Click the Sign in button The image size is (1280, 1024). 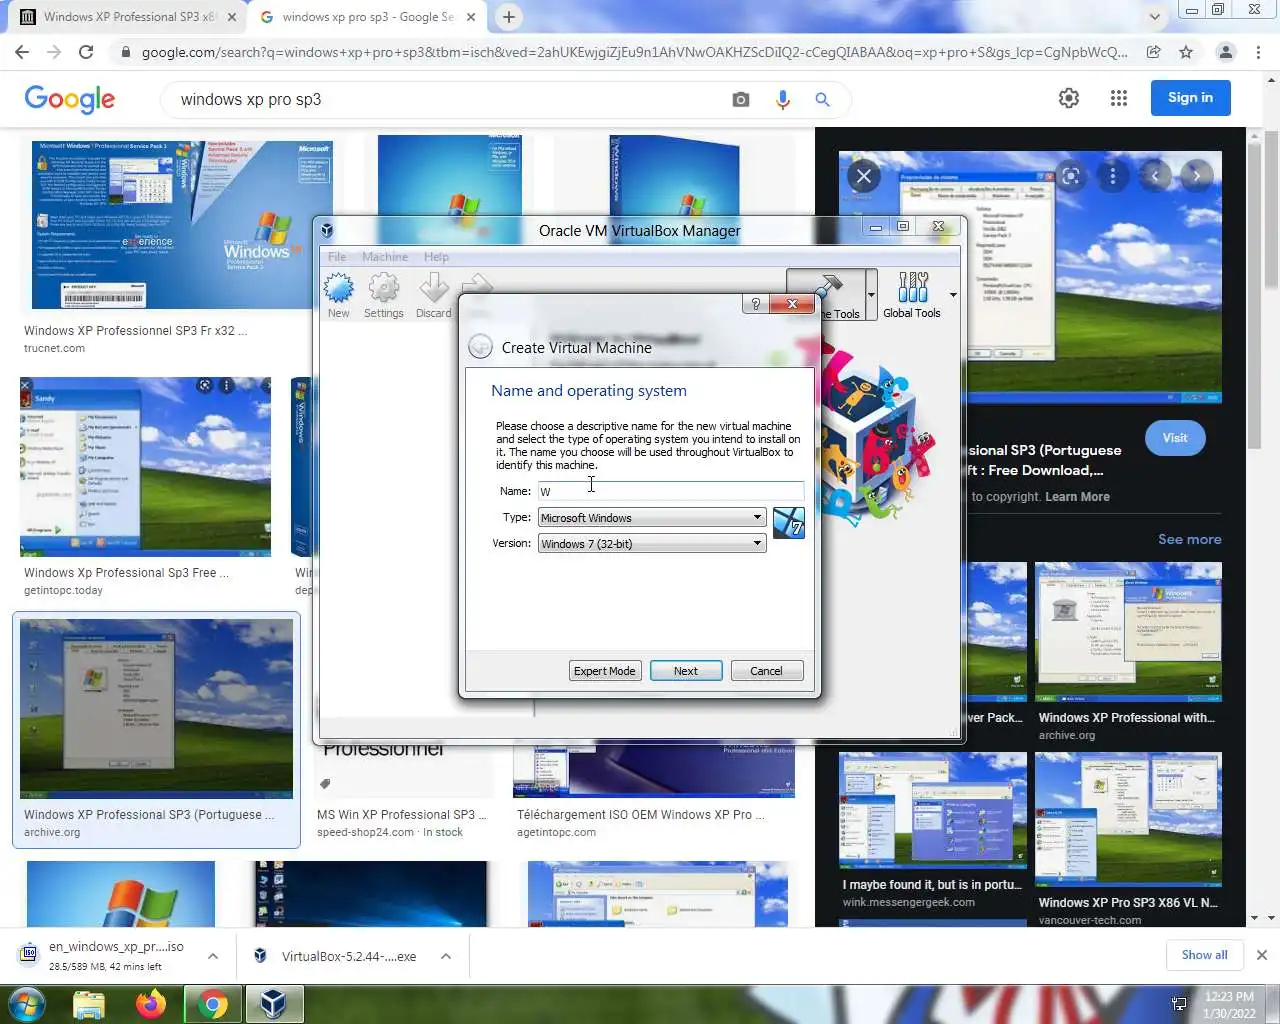point(1190,98)
